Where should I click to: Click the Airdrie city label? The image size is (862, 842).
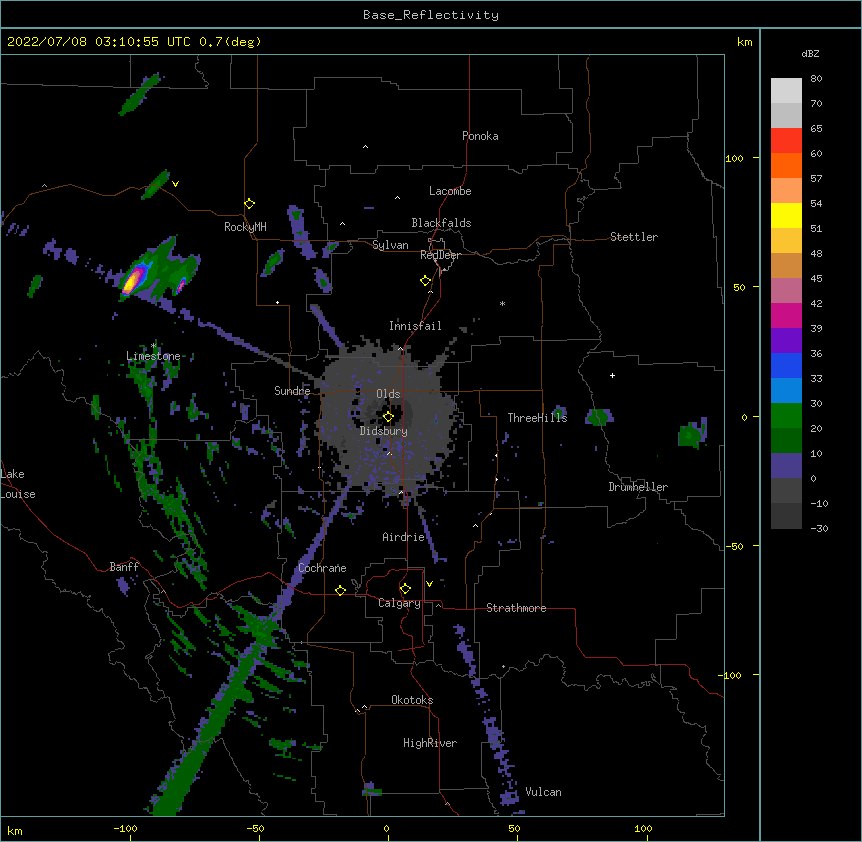tap(404, 537)
